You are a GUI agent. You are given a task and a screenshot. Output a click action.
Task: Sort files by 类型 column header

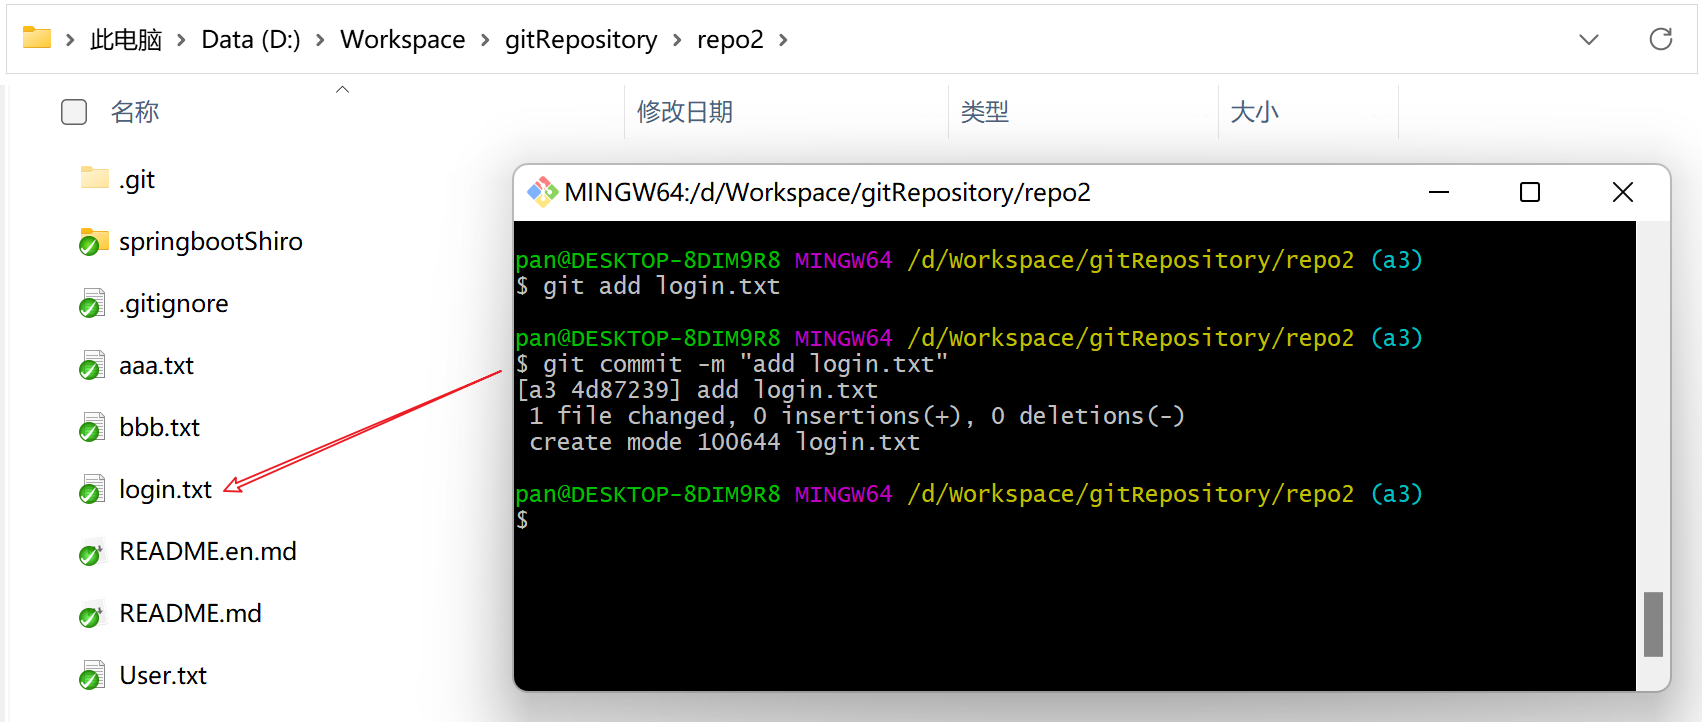pos(985,112)
